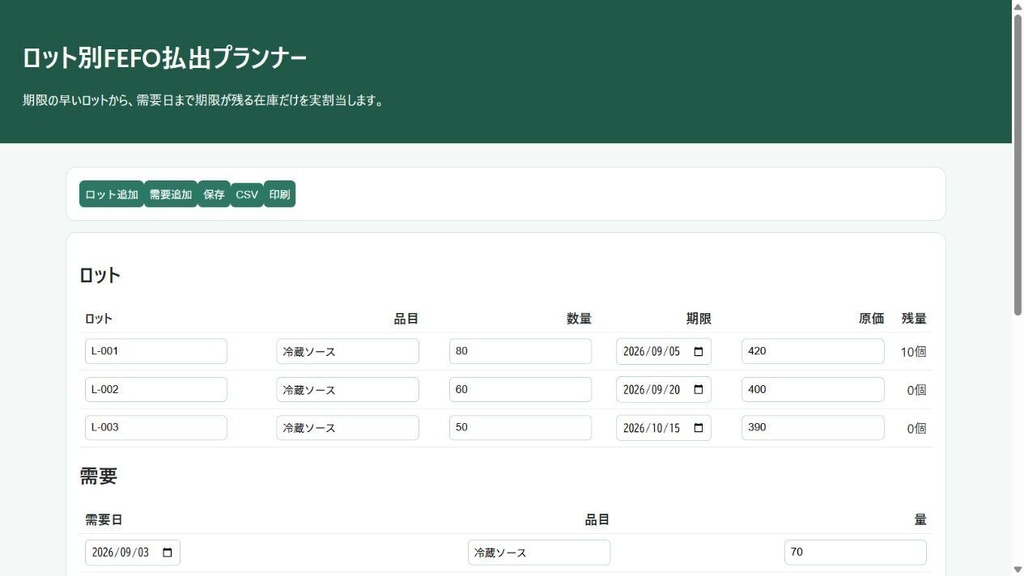1024x576 pixels.
Task: Click the ロット別FEFO払出プランナー title
Action: 165,58
